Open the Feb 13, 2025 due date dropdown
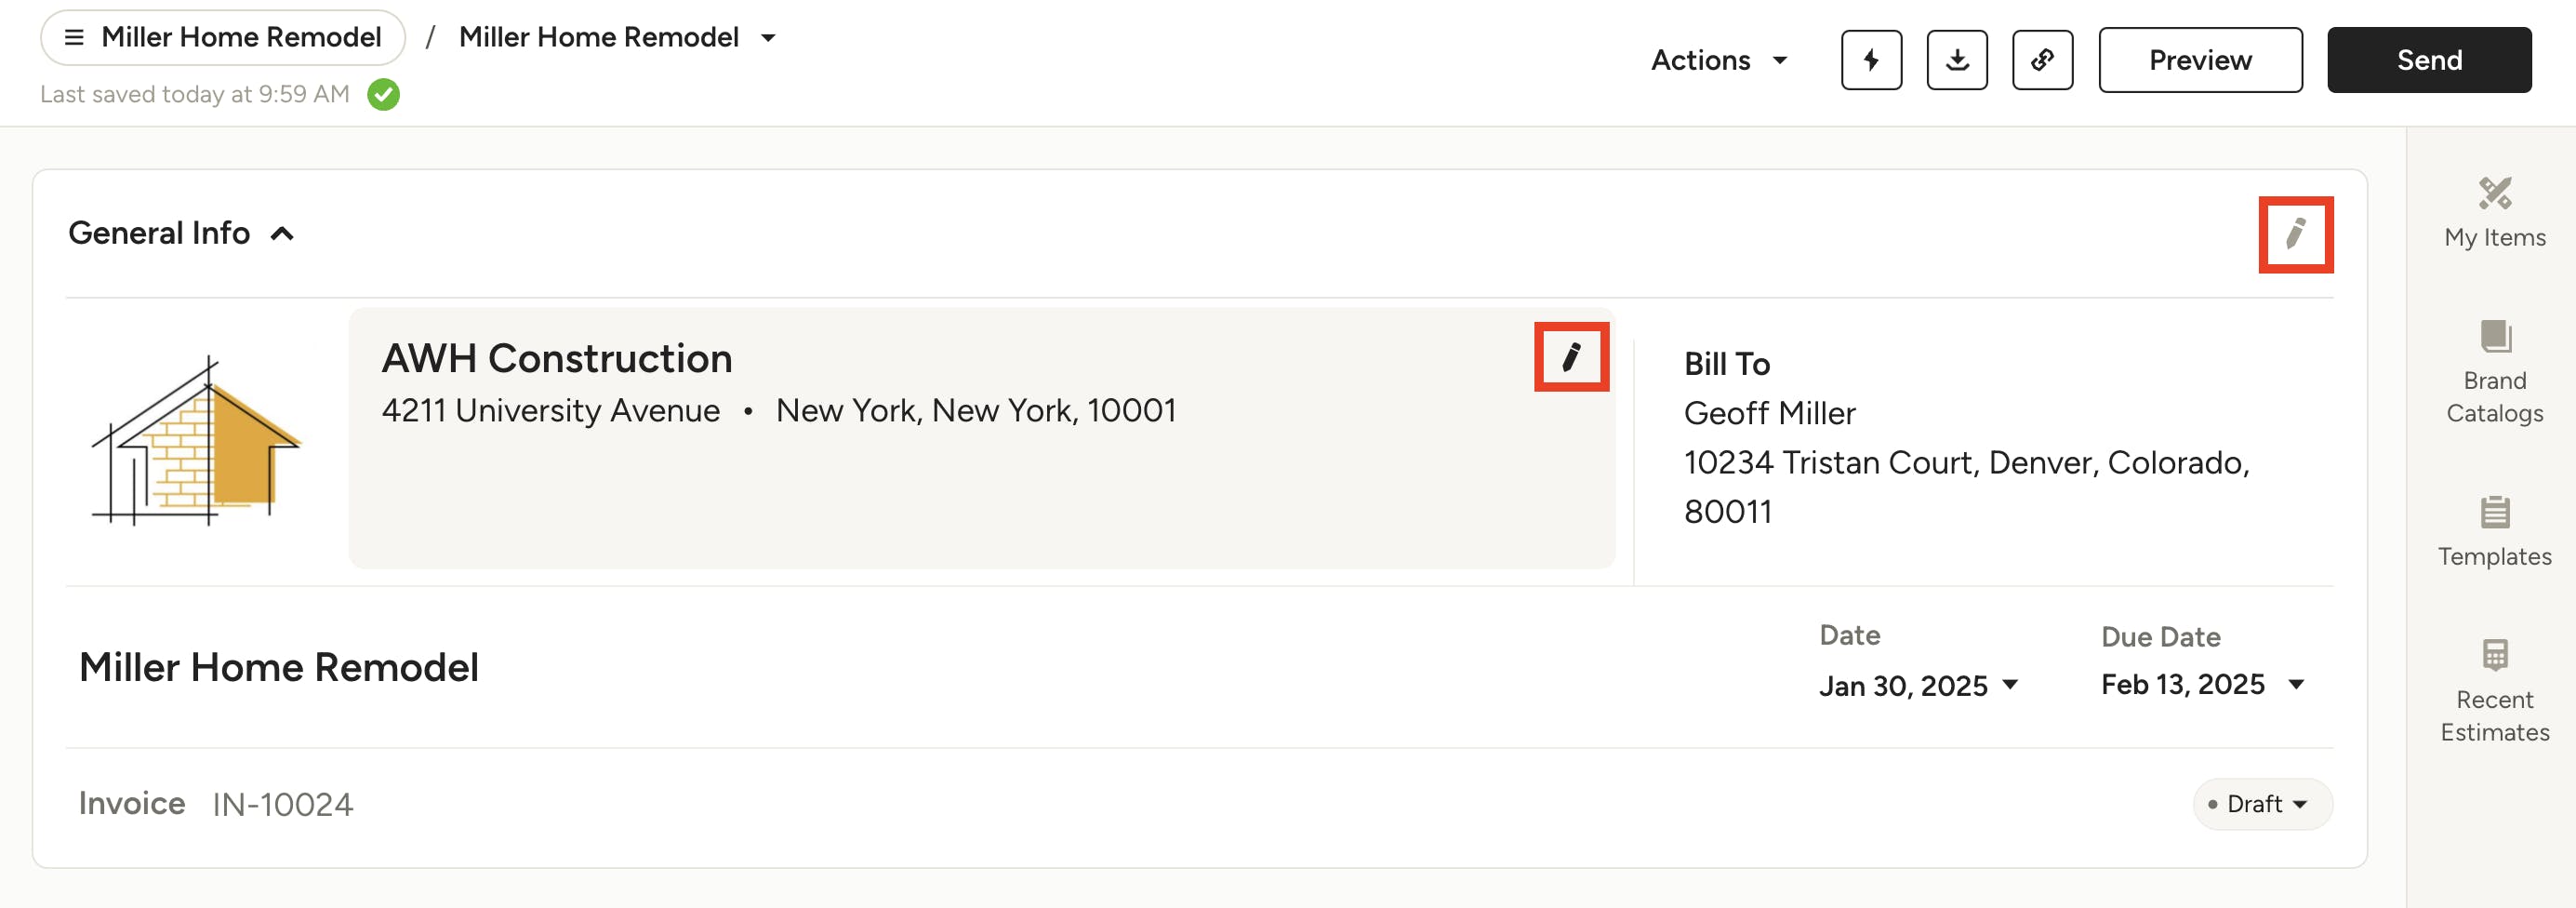Screen dimensions: 2576x908 click(x=2203, y=684)
